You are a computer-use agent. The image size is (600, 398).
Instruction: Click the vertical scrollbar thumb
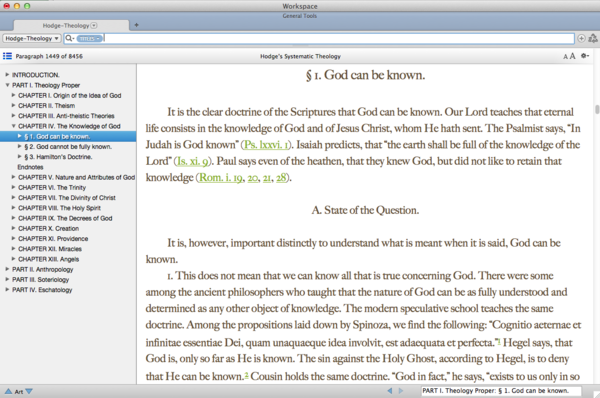tap(597, 109)
